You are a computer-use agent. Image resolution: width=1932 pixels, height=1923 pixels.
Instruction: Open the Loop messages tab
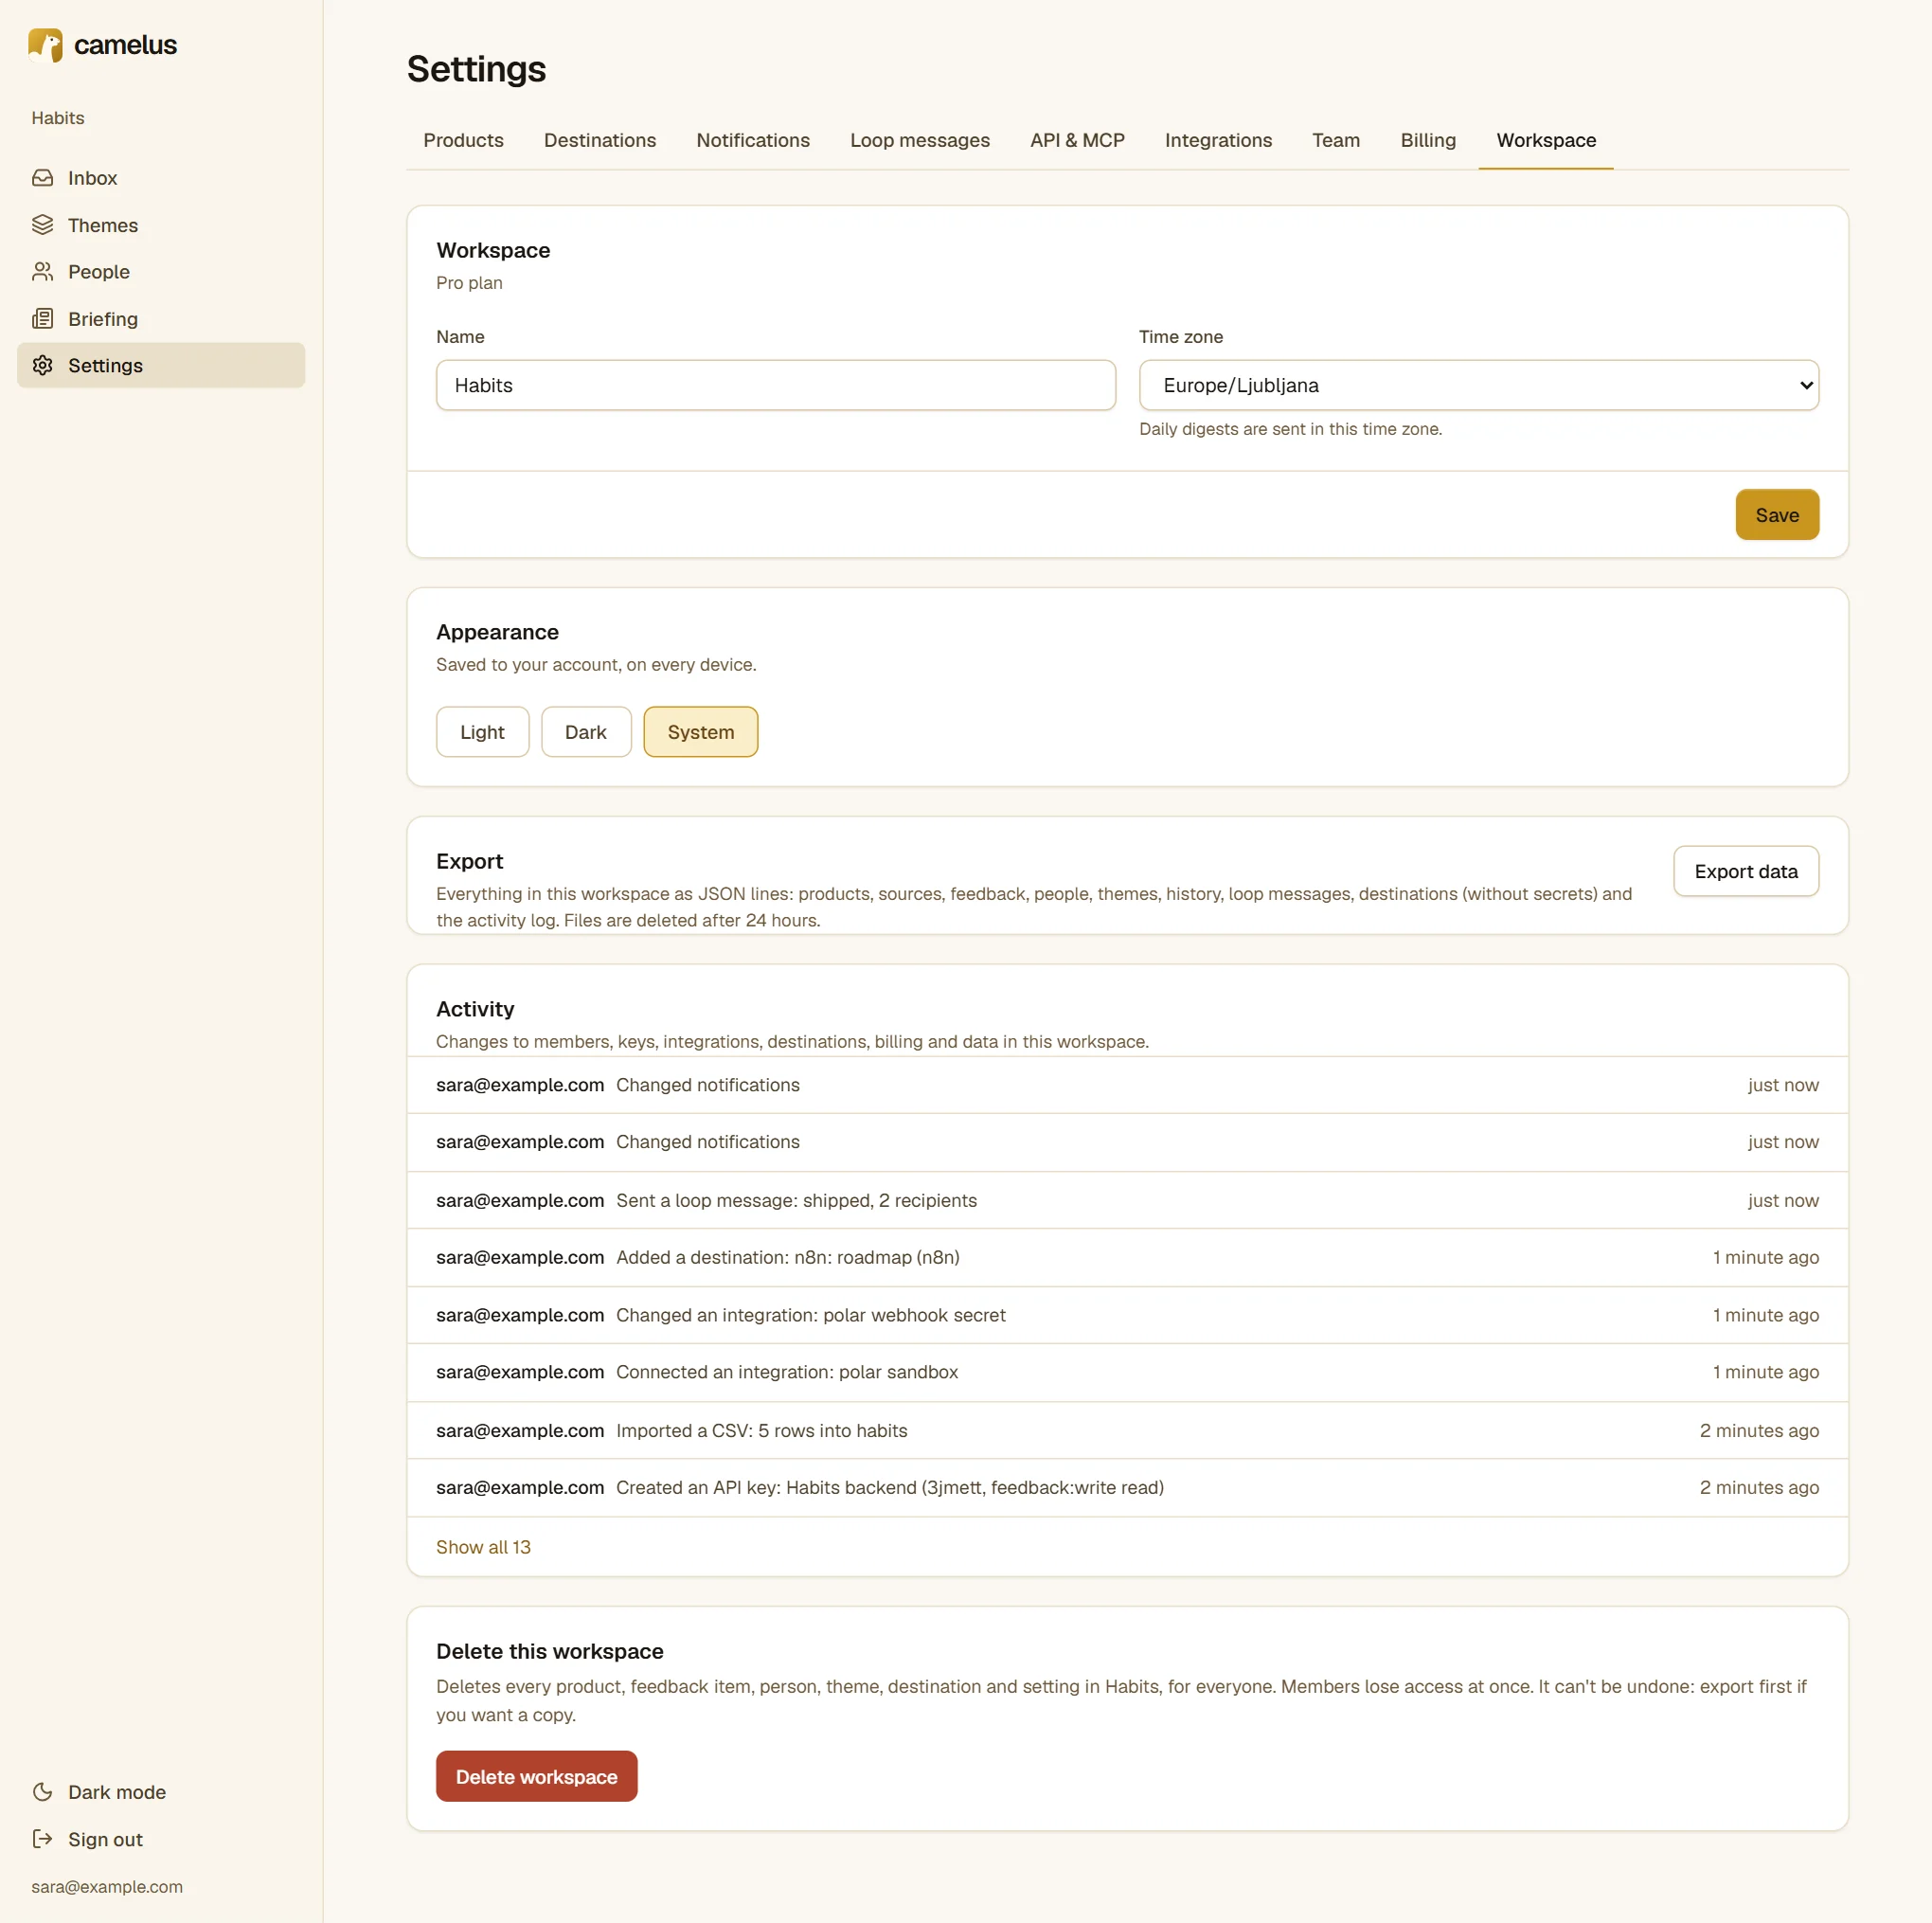(920, 140)
